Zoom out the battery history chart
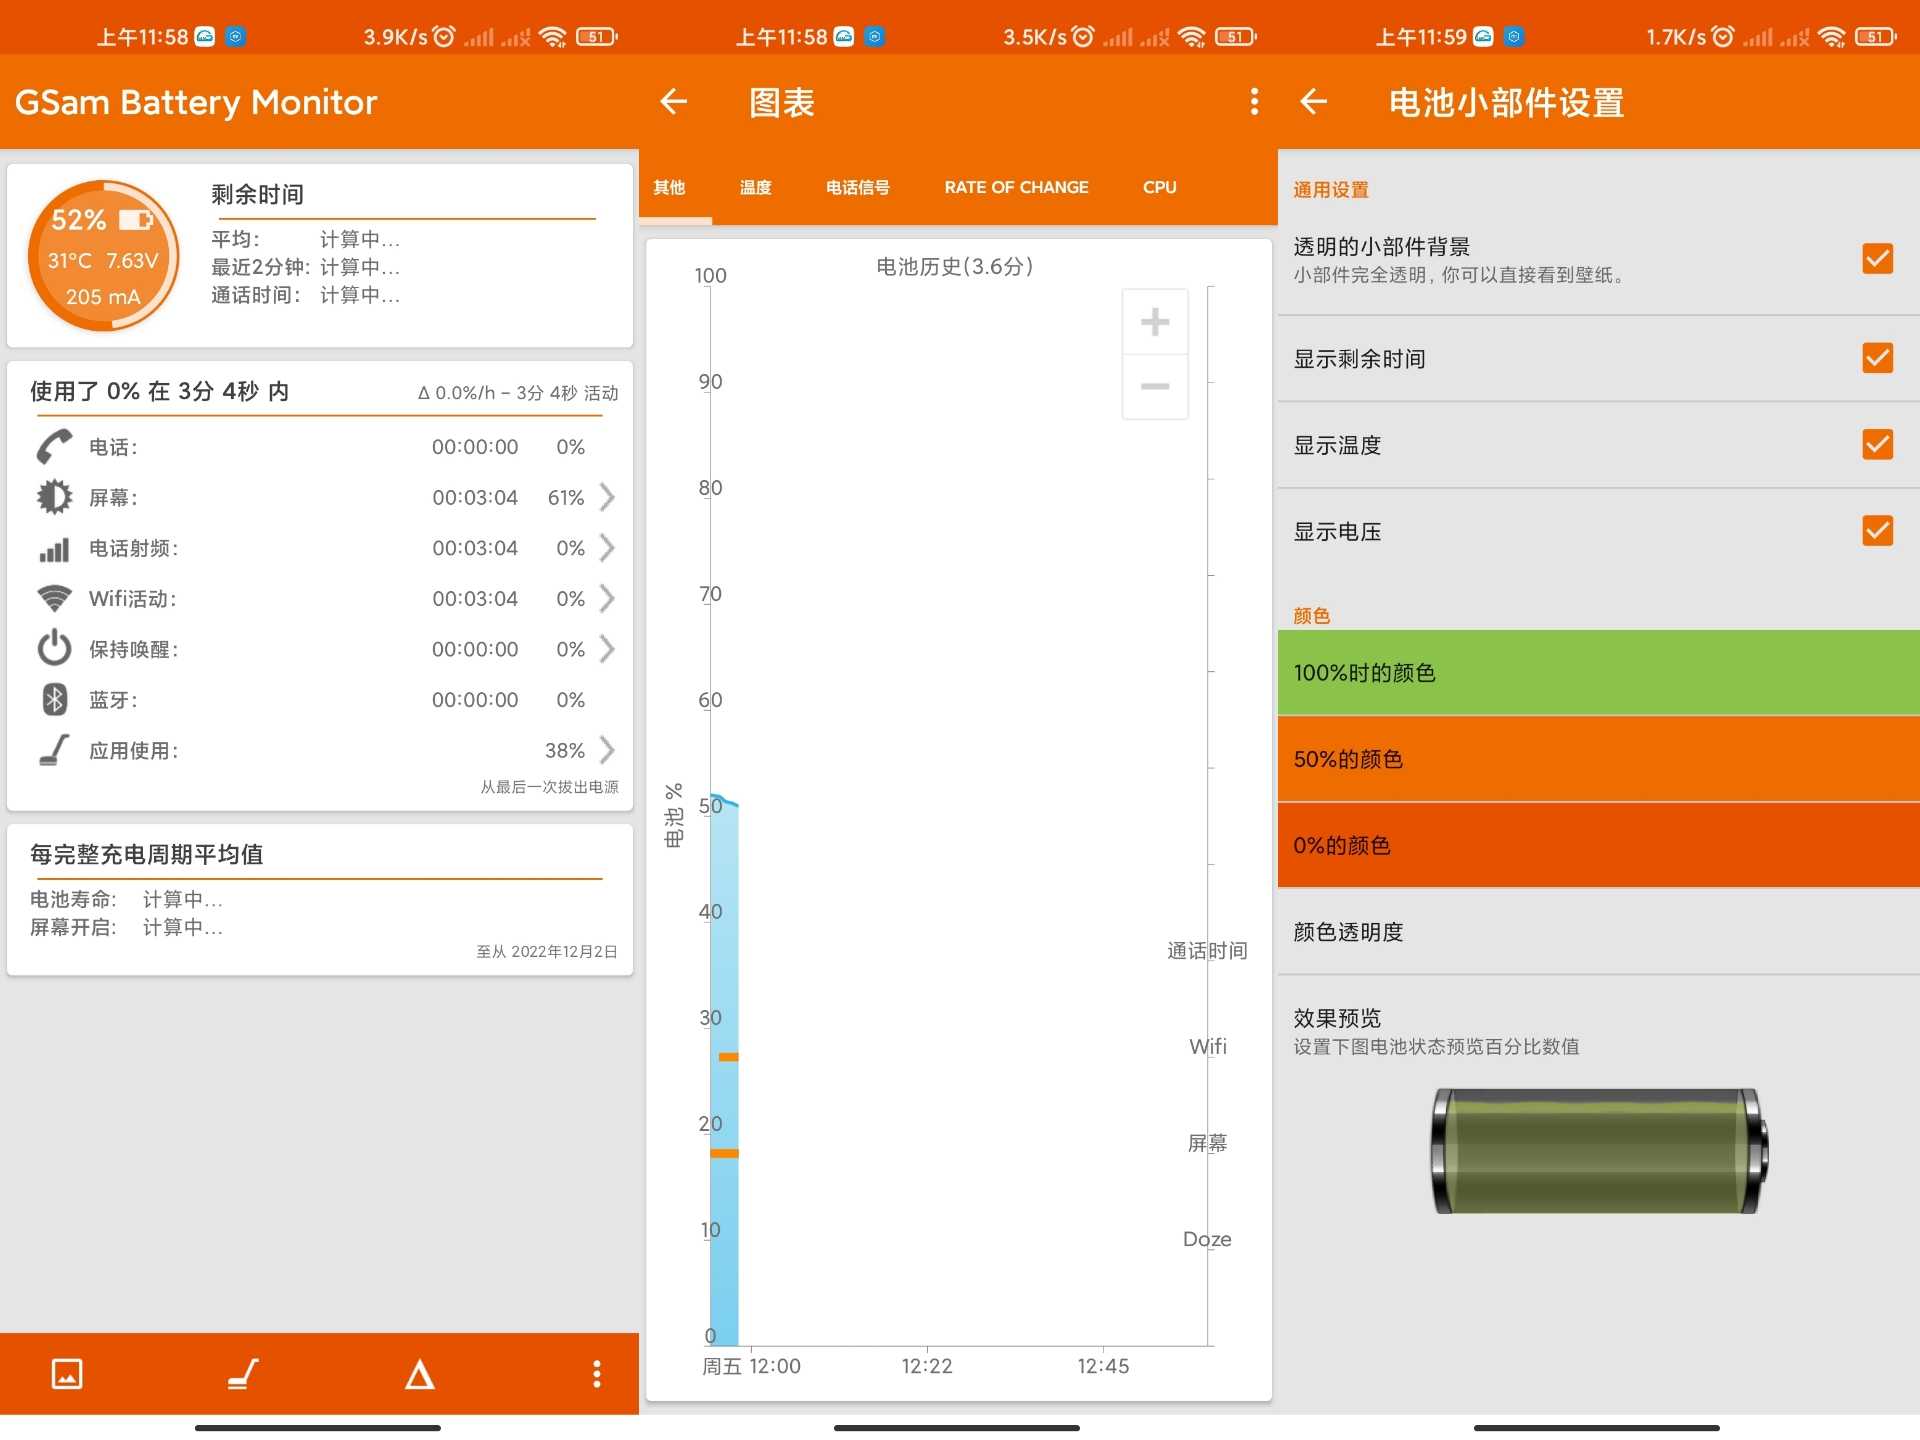The height and width of the screenshot is (1440, 1920). (1155, 386)
